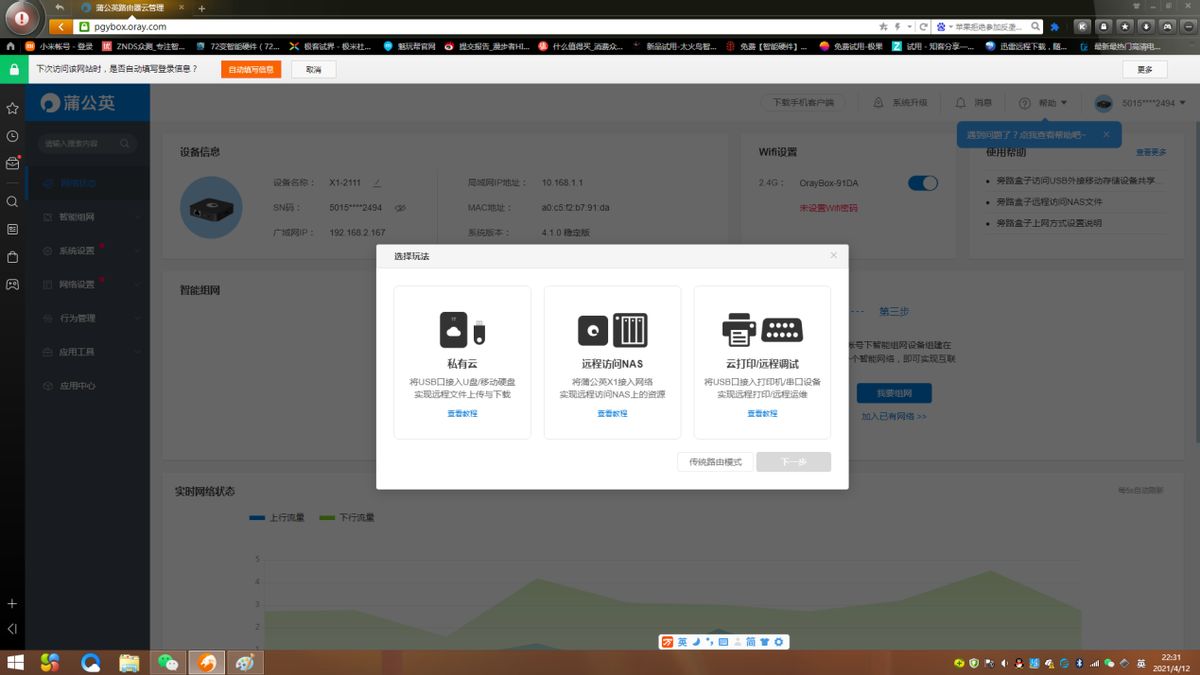Open the tutorial link under 远程访问NAS
Screen dimensions: 1200x675
coord(612,413)
